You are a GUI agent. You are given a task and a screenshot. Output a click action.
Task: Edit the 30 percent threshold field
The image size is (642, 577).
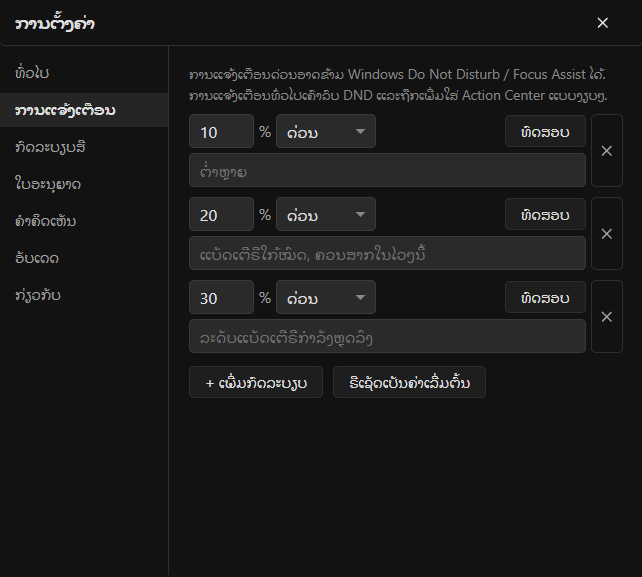coord(222,297)
